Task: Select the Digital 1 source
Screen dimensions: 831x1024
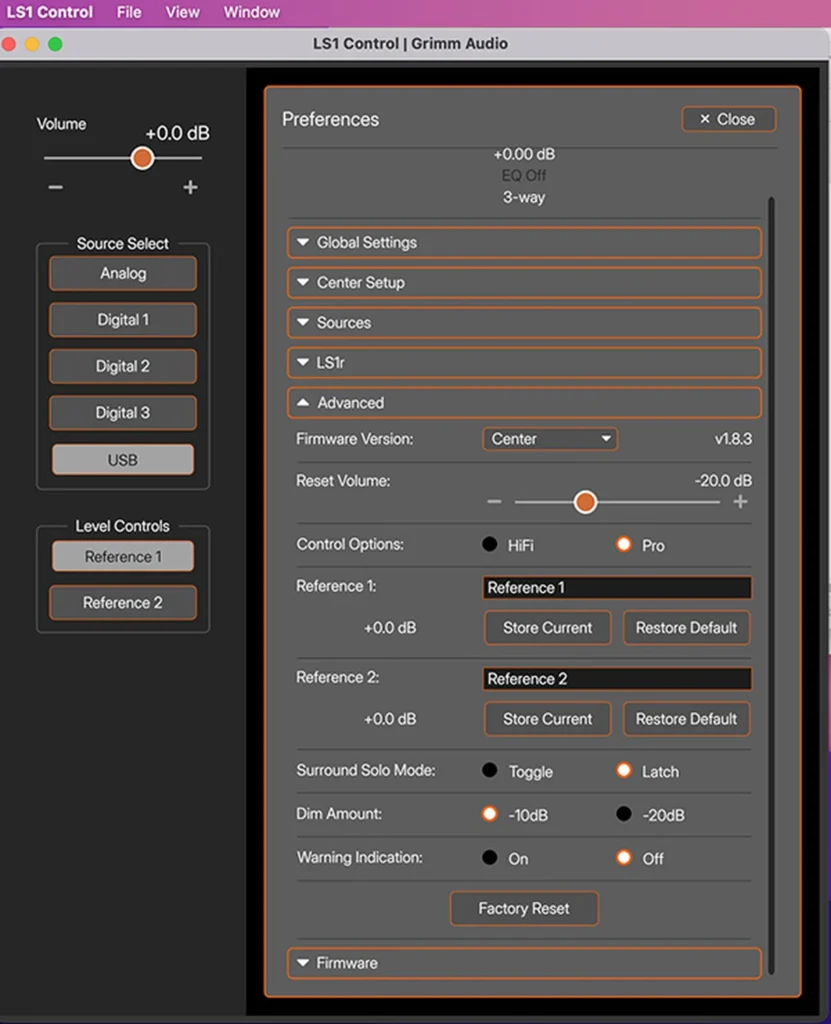Action: pos(123,319)
